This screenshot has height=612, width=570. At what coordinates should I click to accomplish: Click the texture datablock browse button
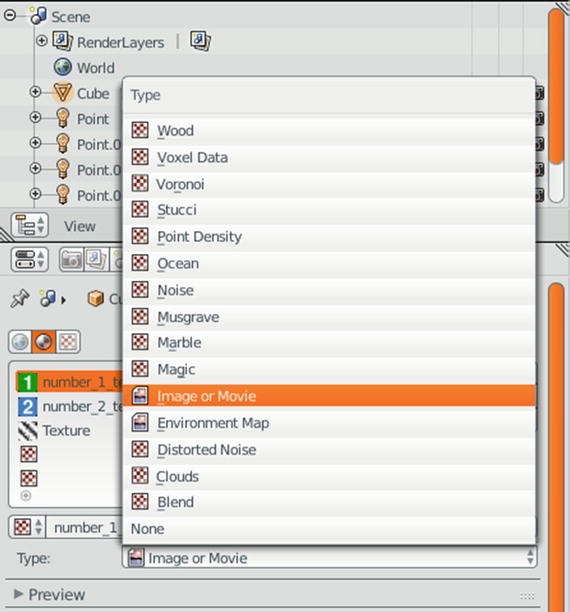click(x=27, y=527)
